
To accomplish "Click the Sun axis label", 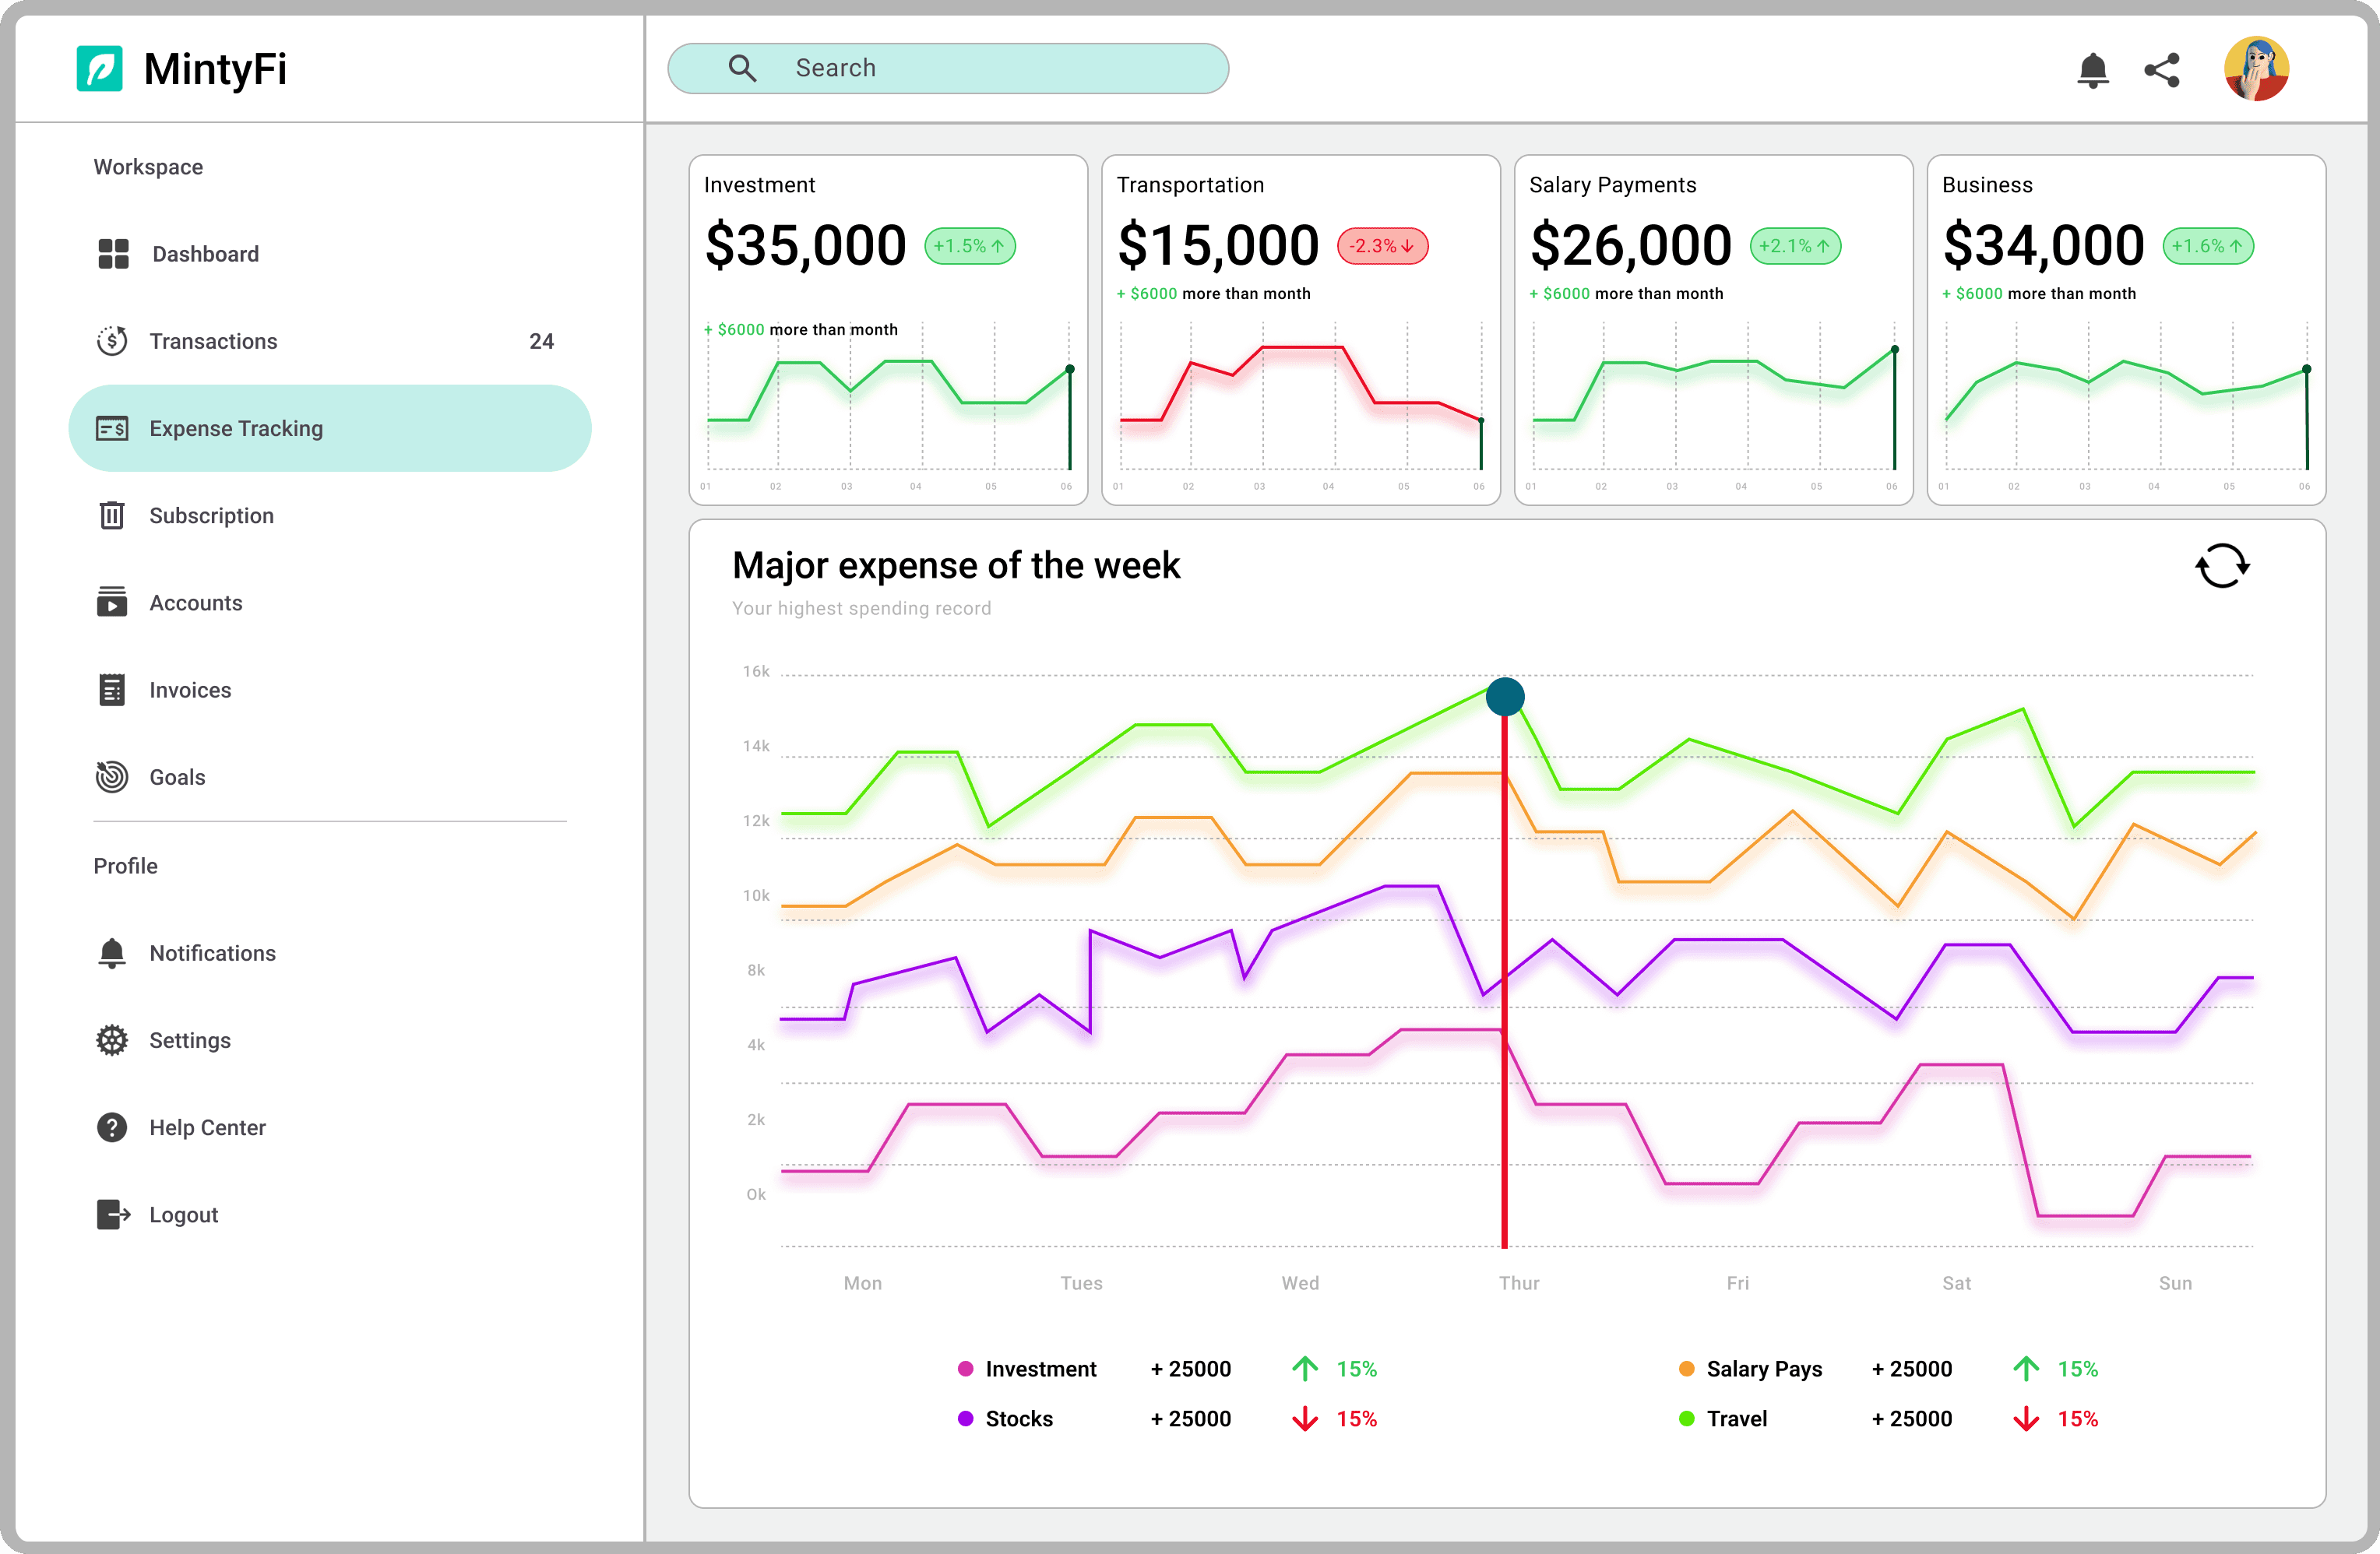I will (2175, 1283).
